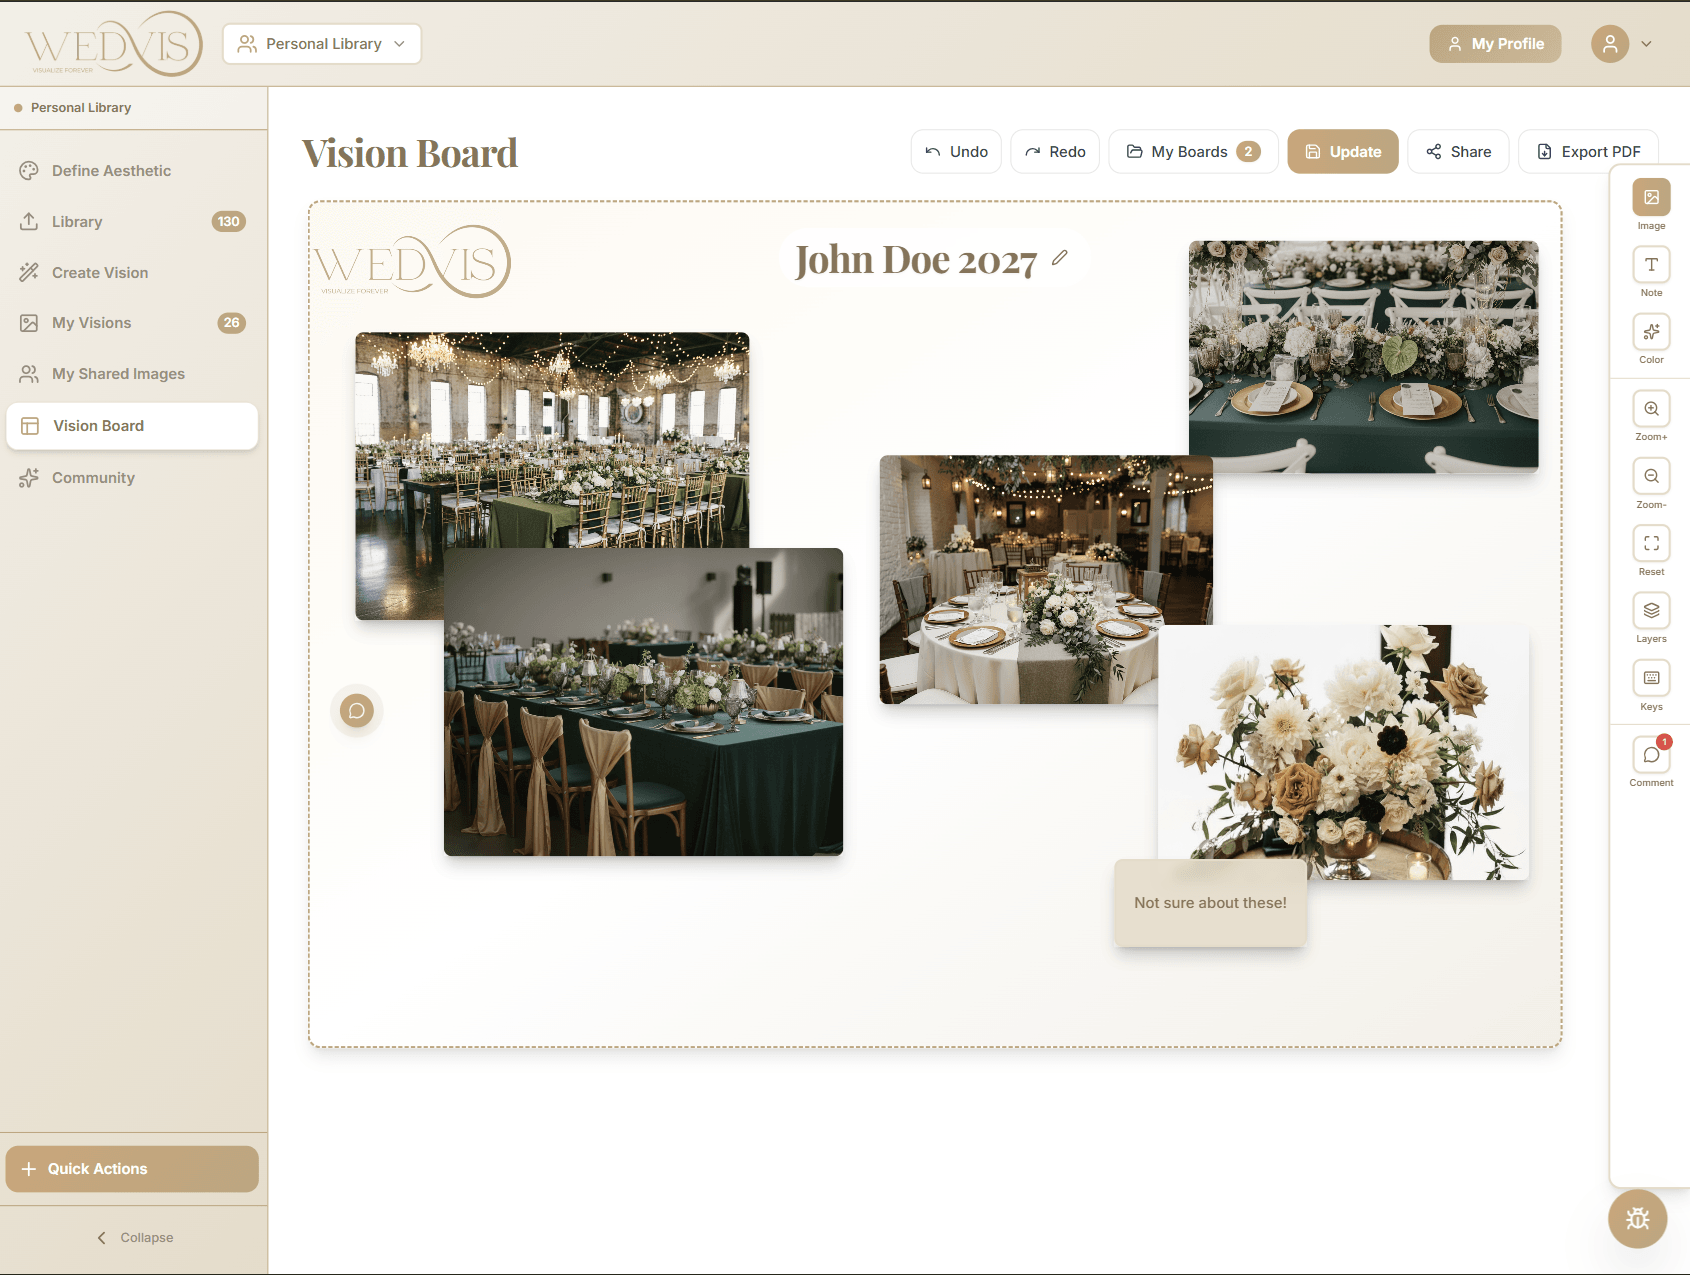Open the user avatar account menu
The height and width of the screenshot is (1275, 1690).
(1621, 44)
